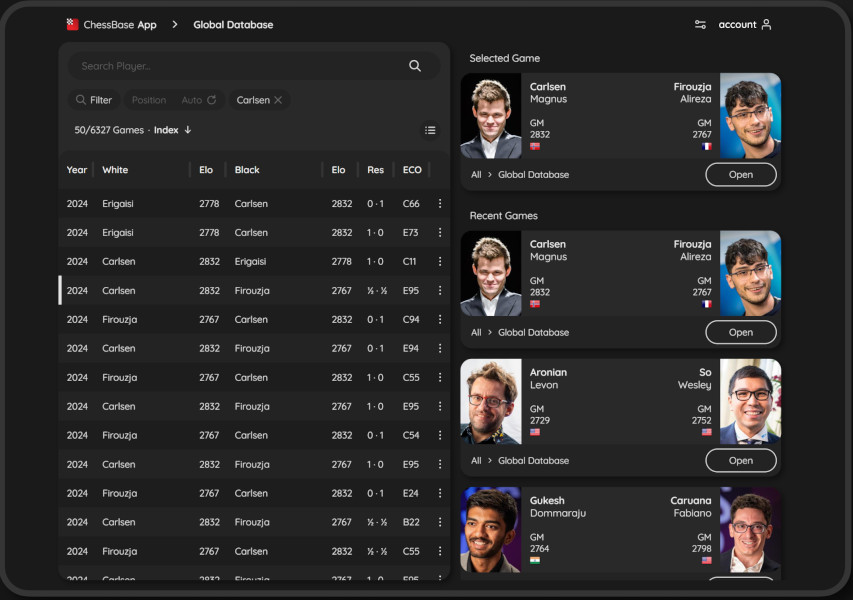This screenshot has width=853, height=600.
Task: Open the kebab menu on the first Erigaisi game row
Action: tap(439, 203)
